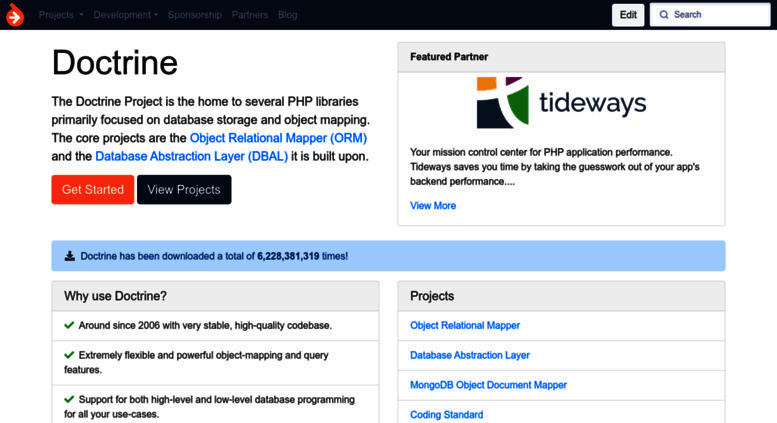Open the Projects dropdown menu
Viewport: 777px width, 423px height.
[x=61, y=15]
